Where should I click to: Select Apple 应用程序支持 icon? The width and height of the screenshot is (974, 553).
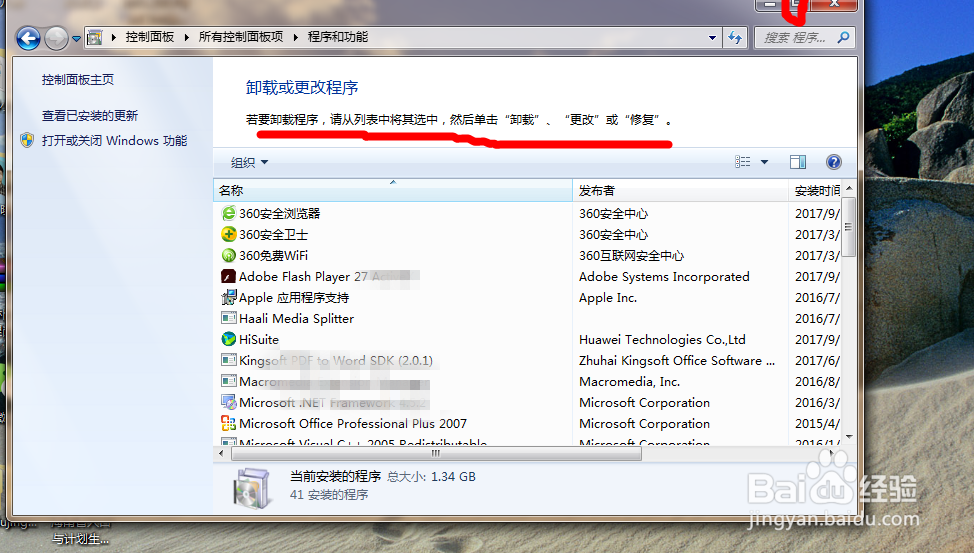tap(229, 297)
